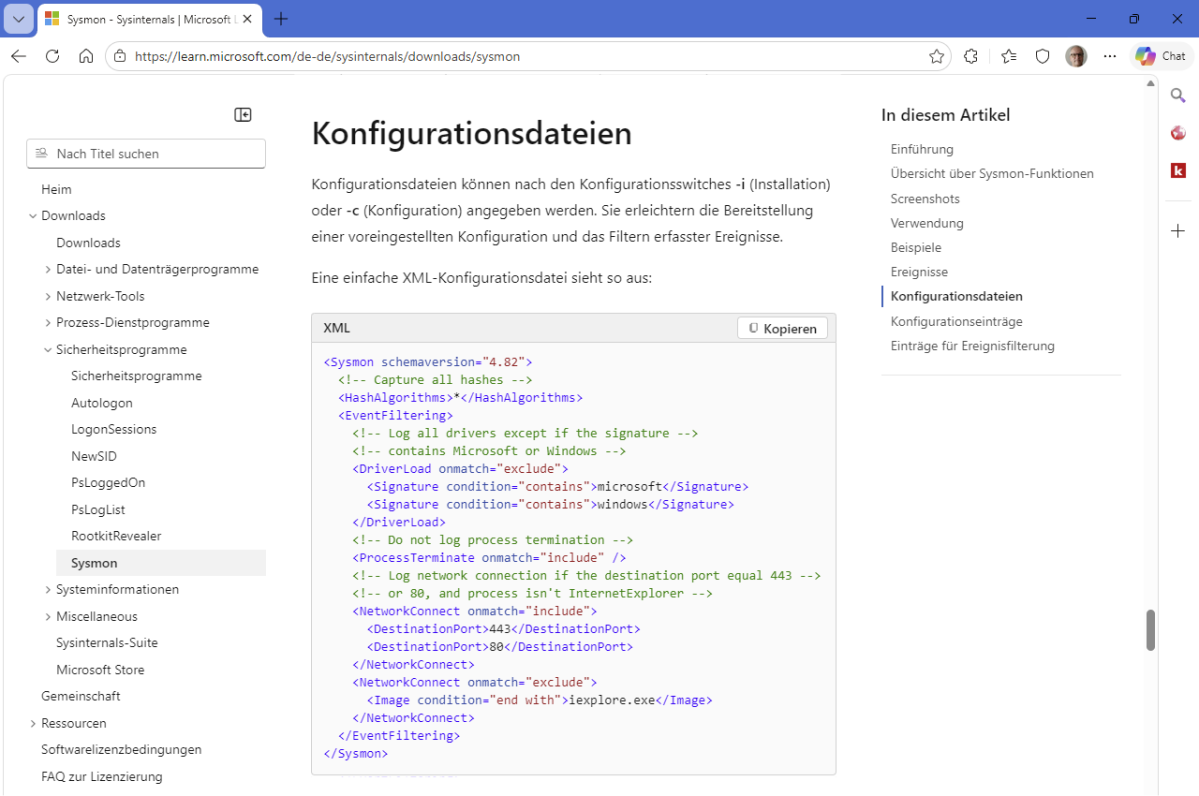Open a new browser tab

[x=281, y=19]
